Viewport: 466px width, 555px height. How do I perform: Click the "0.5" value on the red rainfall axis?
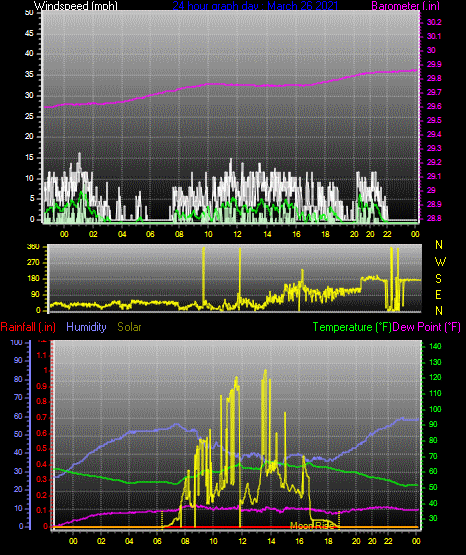pyautogui.click(x=42, y=448)
